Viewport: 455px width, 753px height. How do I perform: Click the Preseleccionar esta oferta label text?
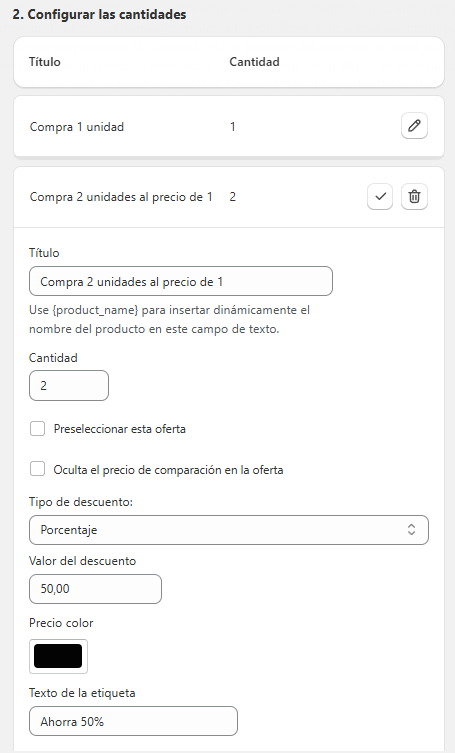[120, 429]
